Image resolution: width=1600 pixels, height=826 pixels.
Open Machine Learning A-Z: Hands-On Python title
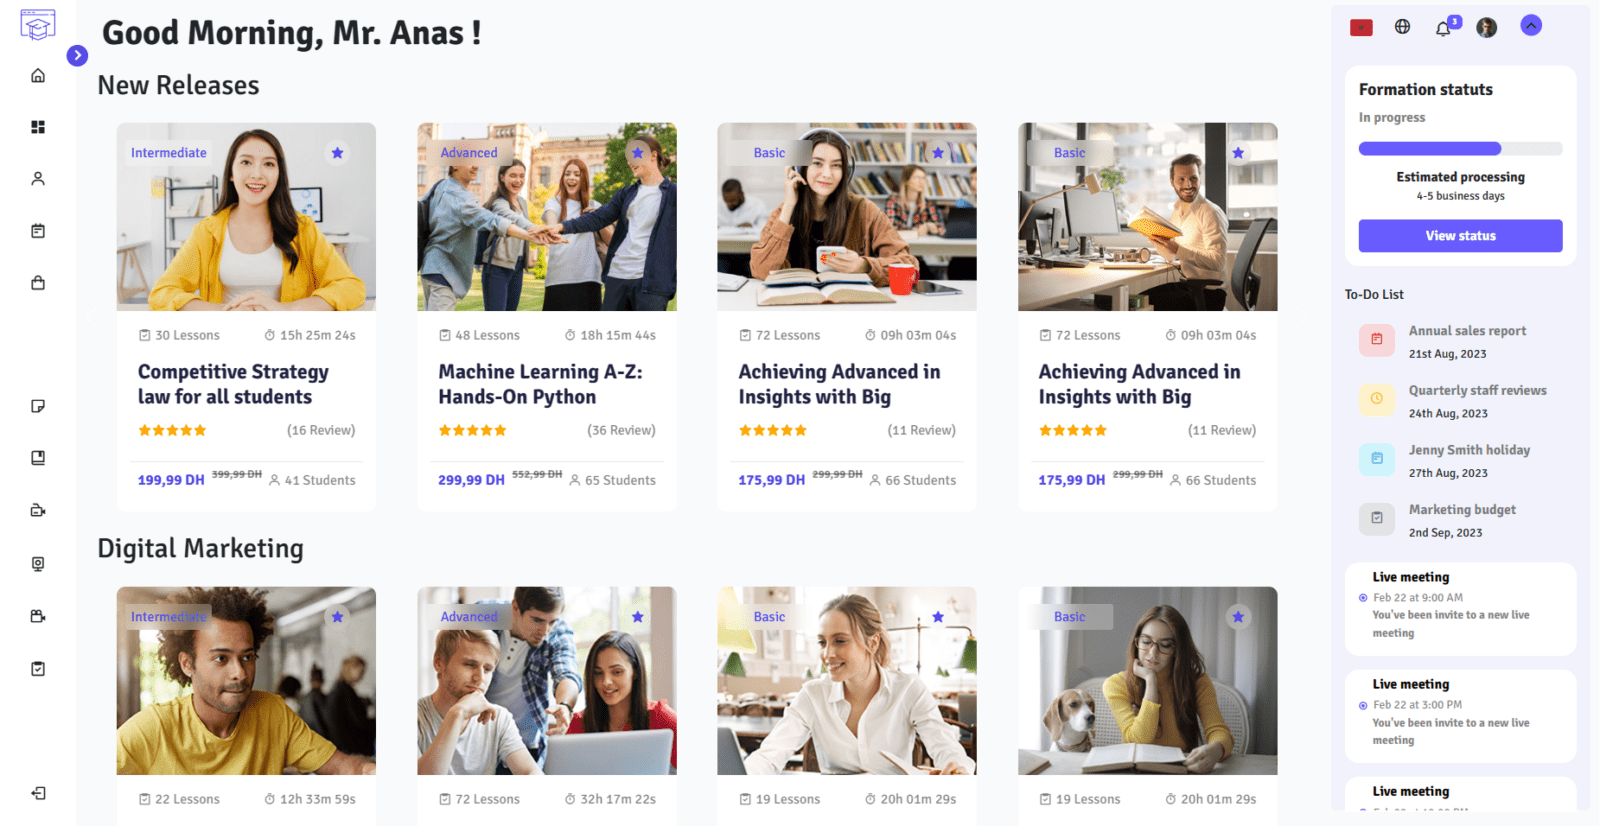pos(540,384)
